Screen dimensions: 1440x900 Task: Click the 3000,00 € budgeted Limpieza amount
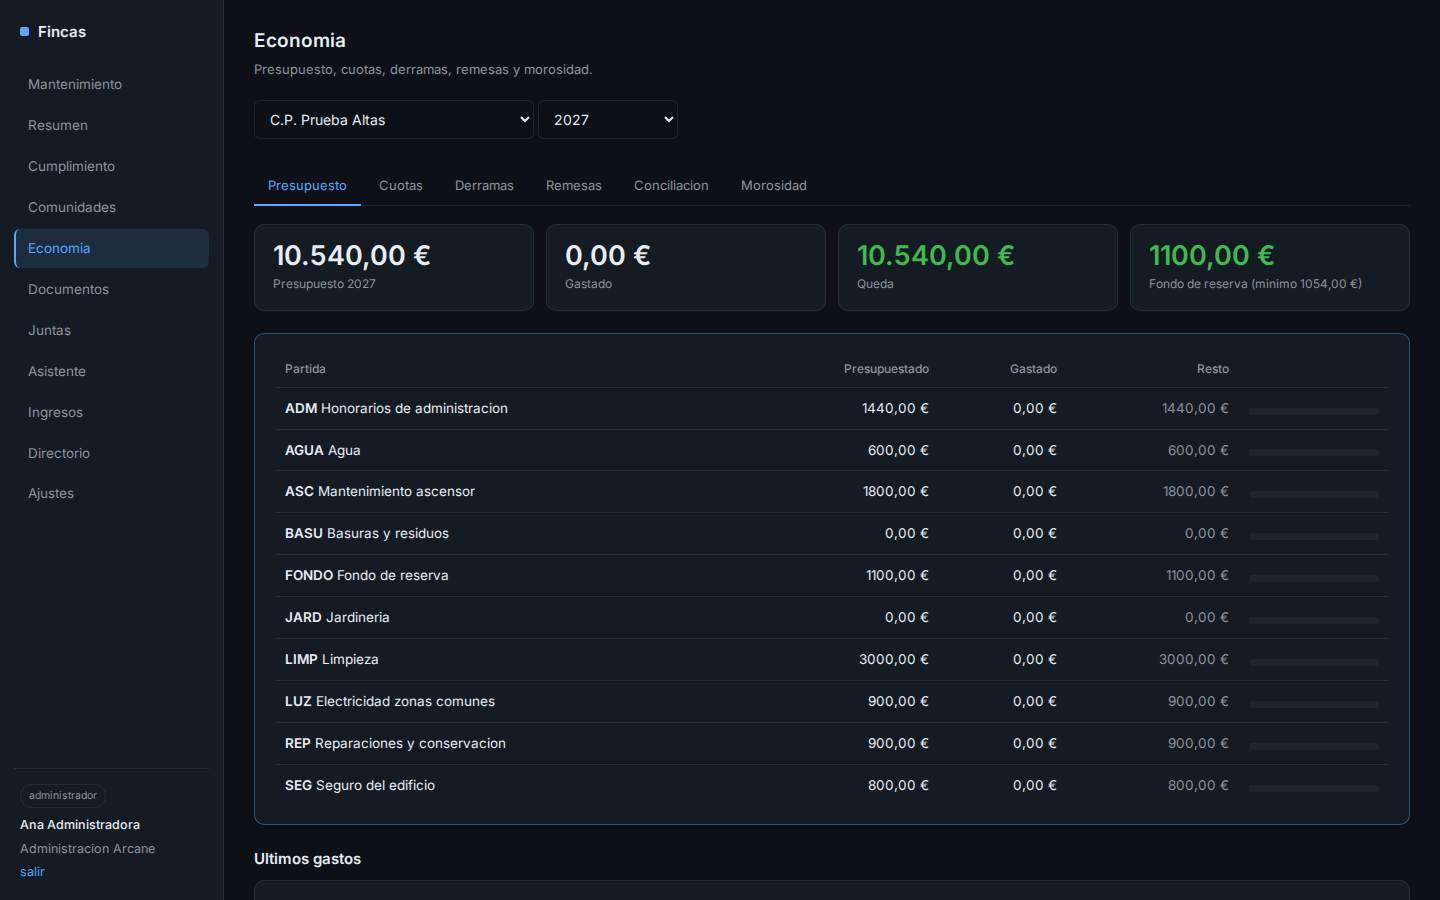pos(894,660)
